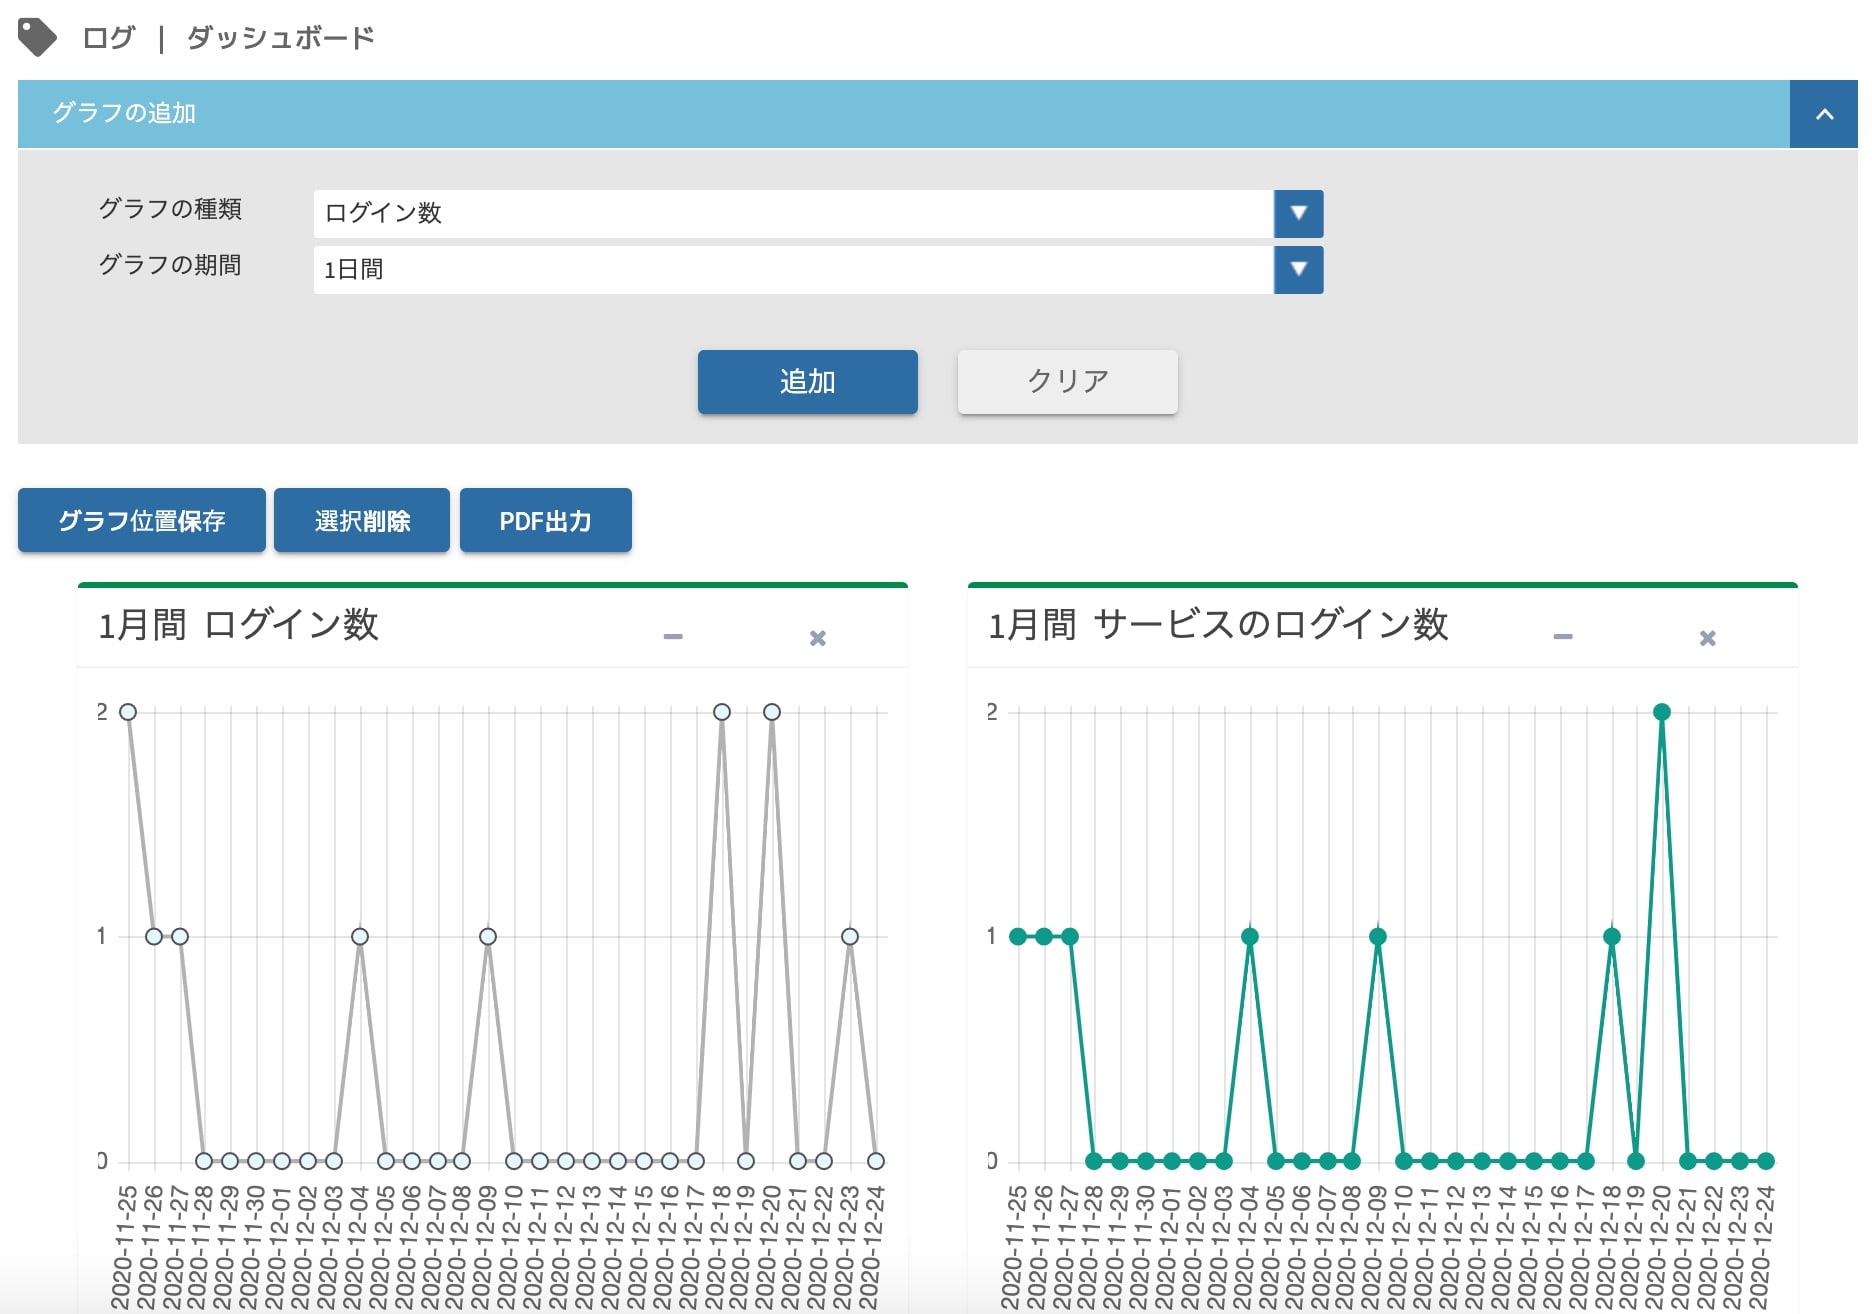Viewport: 1872px width, 1314px height.
Task: Click the 2020-11-25 data point in ログイン数 chart
Action: click(128, 712)
